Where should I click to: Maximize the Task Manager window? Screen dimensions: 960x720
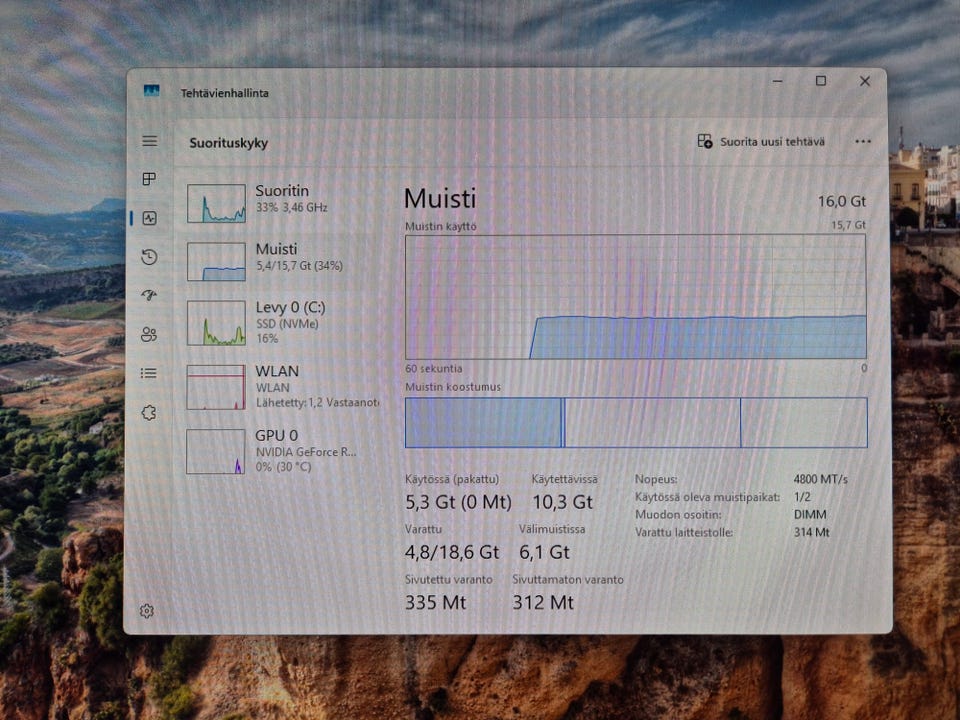820,81
